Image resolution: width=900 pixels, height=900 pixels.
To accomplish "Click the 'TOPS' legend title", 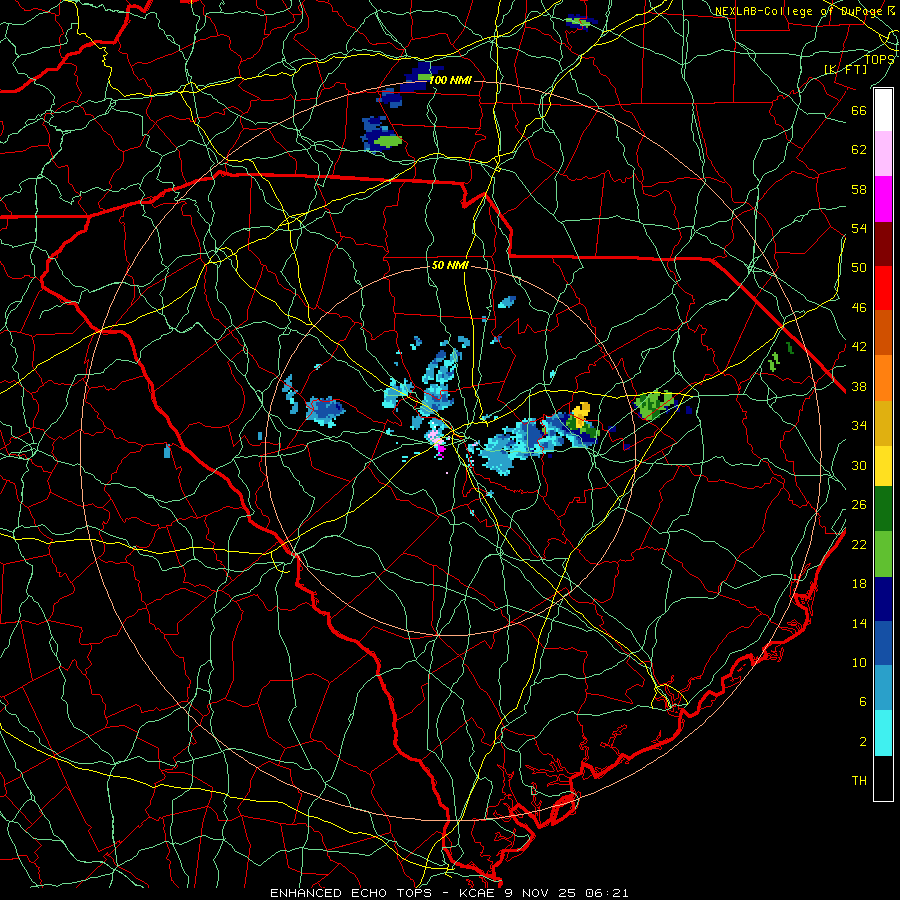I will click(x=879, y=59).
